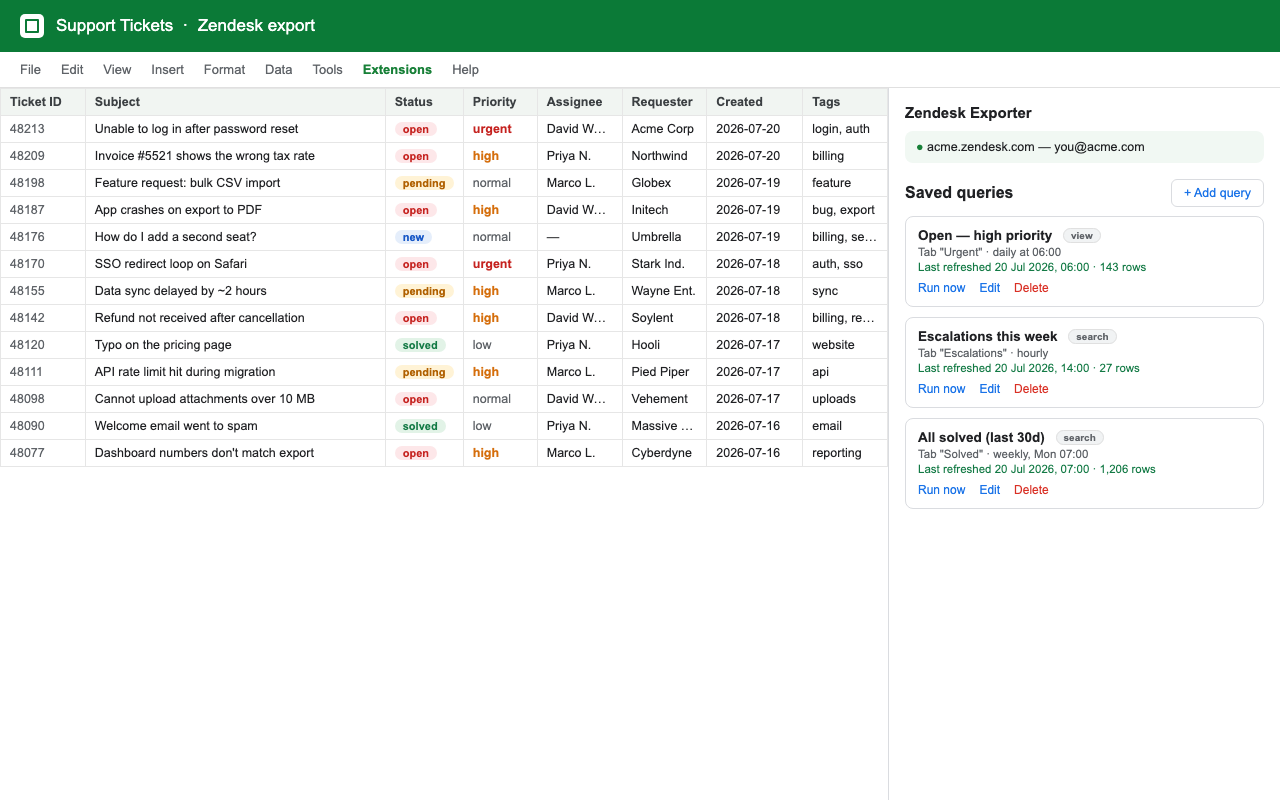Open the Help menu
1280x800 pixels.
(465, 70)
